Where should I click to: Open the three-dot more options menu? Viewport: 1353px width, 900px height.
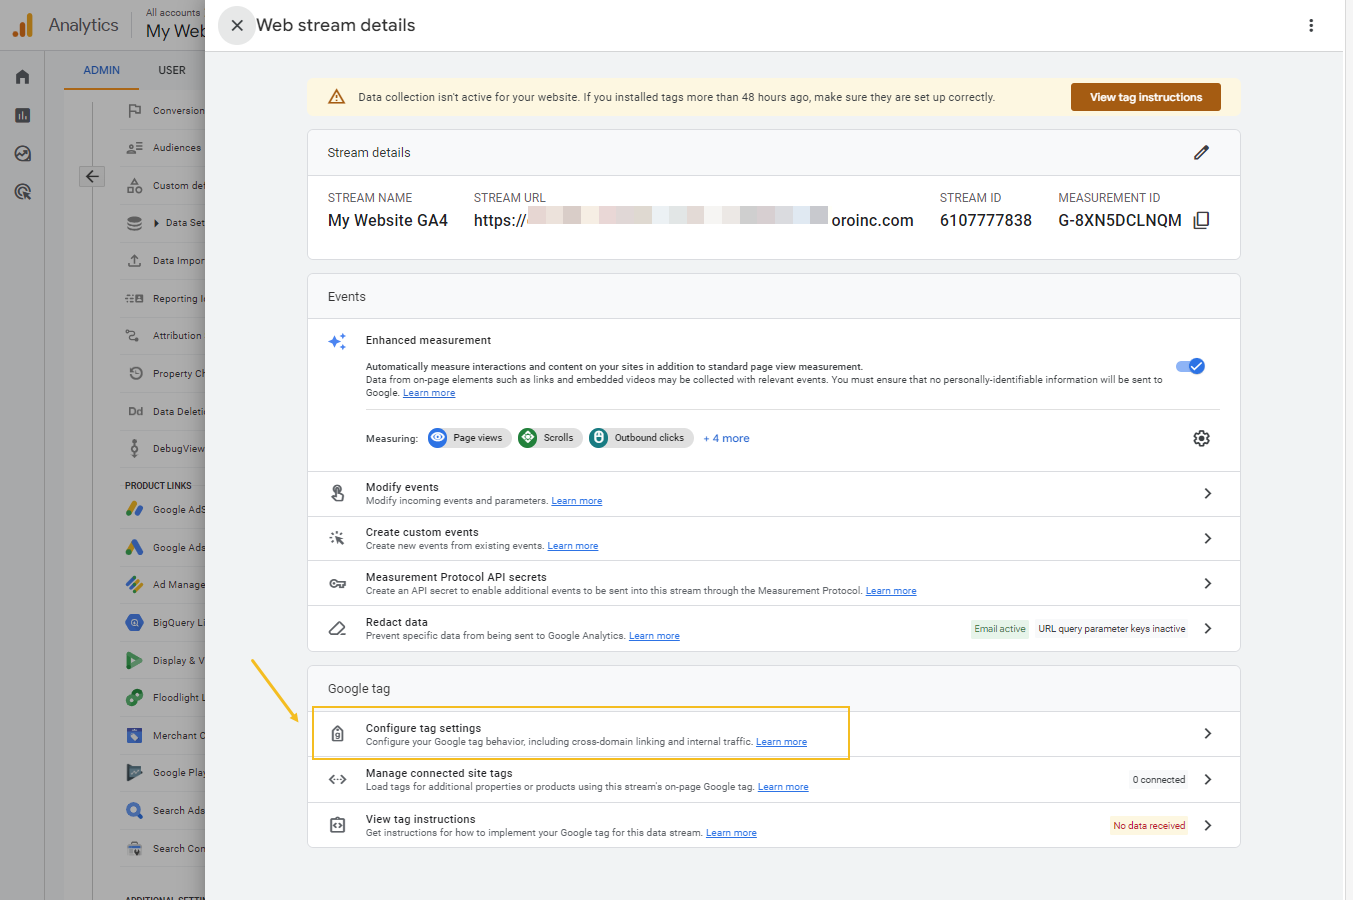tap(1311, 26)
